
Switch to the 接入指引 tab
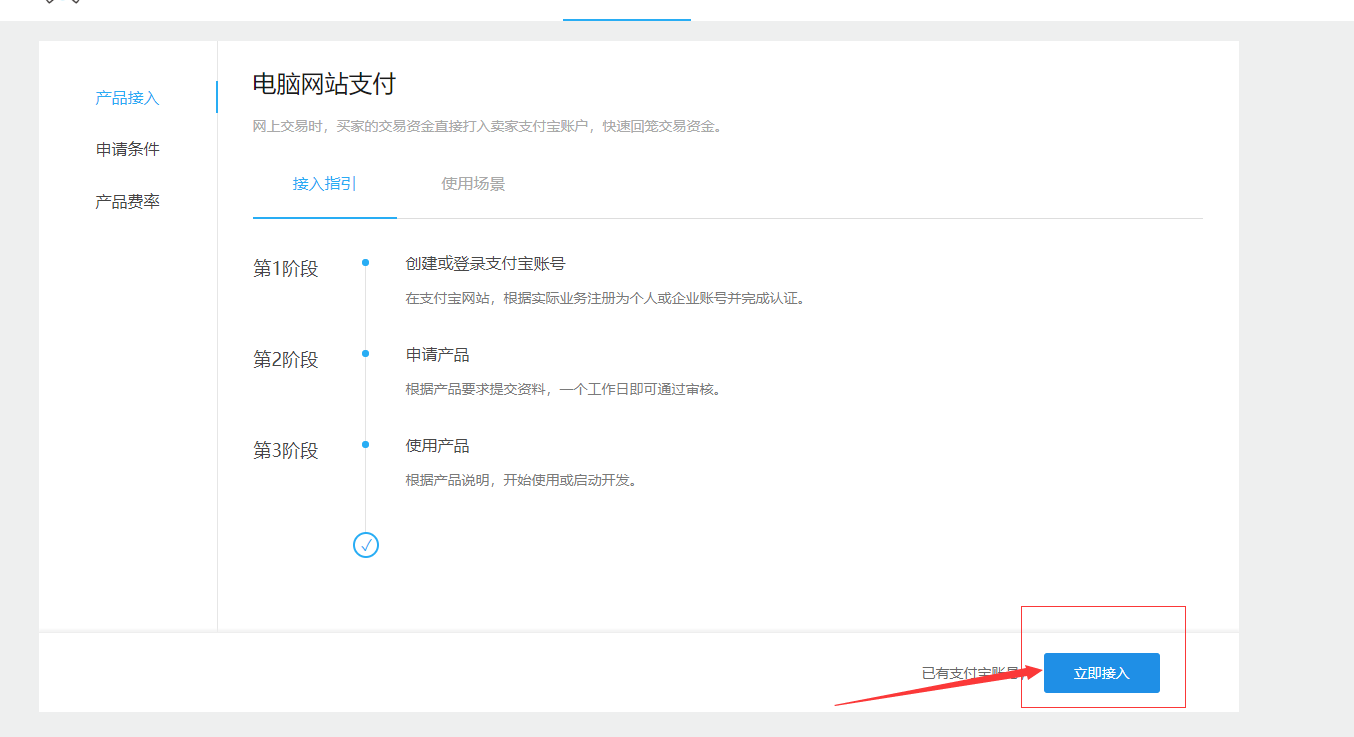click(325, 184)
